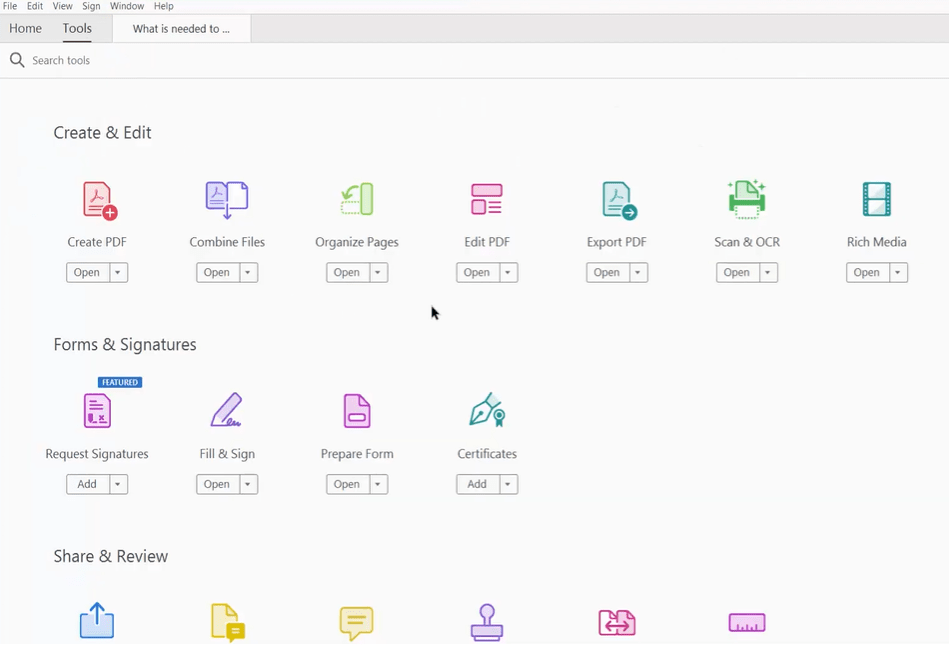Open dropdown arrow next to Rich Media Open
Screen dimensions: 949x647
898,273
